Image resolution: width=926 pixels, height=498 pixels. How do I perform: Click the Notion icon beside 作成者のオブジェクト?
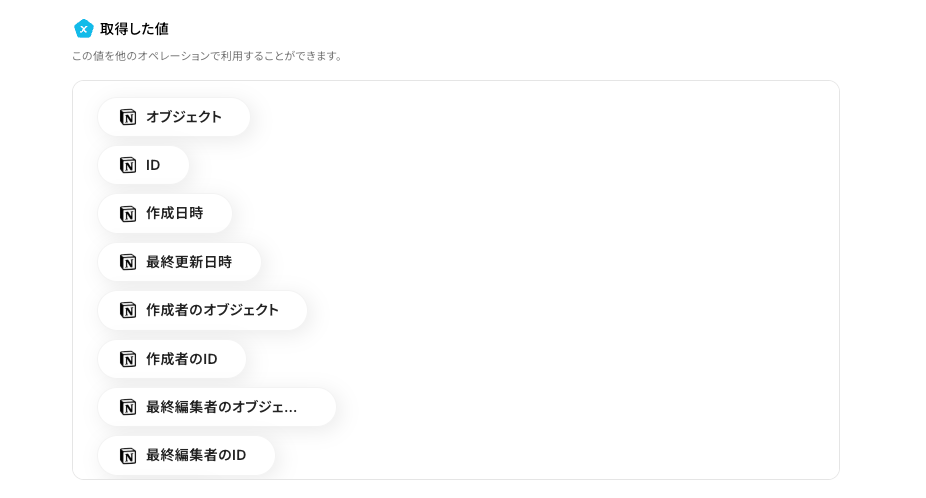coord(128,310)
